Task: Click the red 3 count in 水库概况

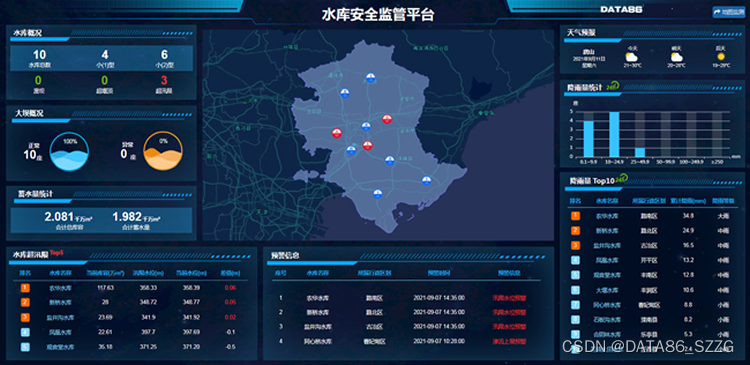Action: tap(164, 80)
